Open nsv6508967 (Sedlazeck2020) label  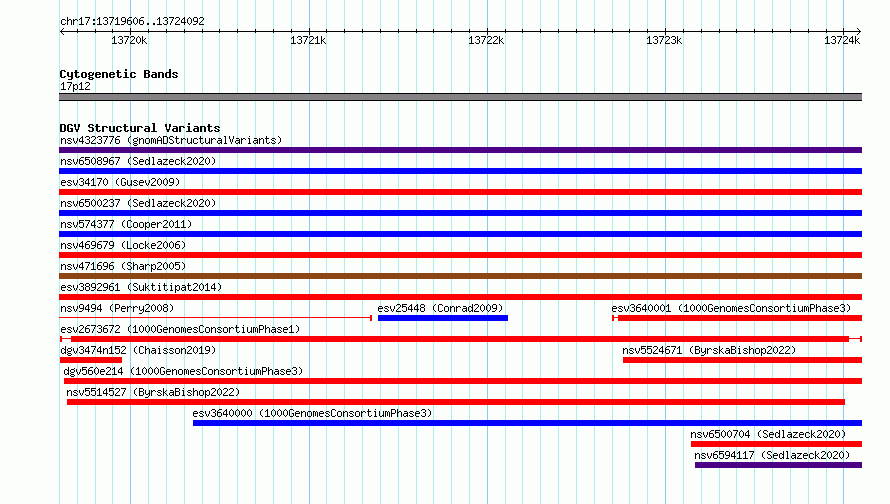(138, 161)
